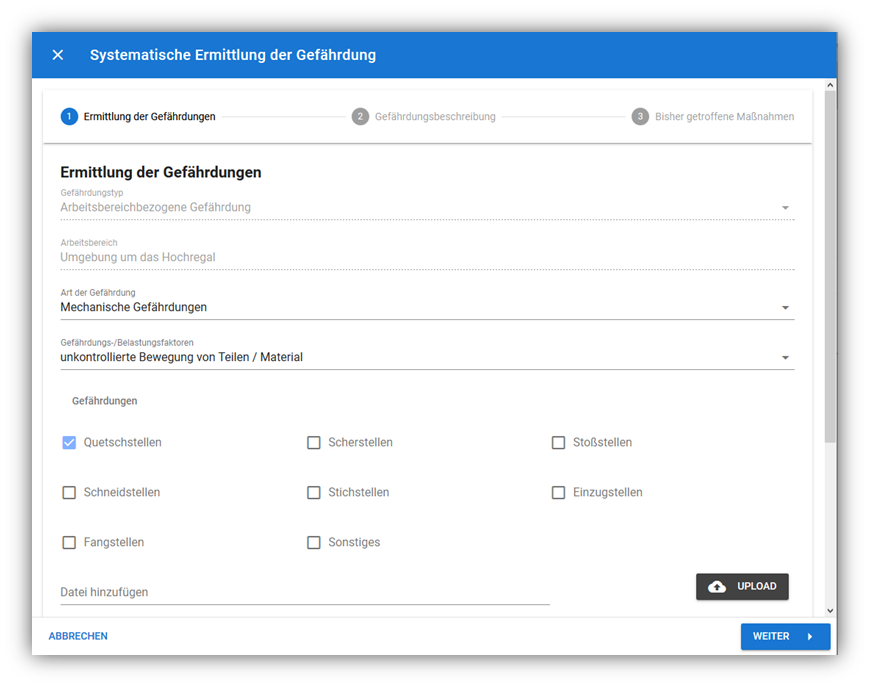The height and width of the screenshot is (687, 870).
Task: Click the dialog title Systematische Ermittlung der Gefährdung
Action: pyautogui.click(x=233, y=55)
